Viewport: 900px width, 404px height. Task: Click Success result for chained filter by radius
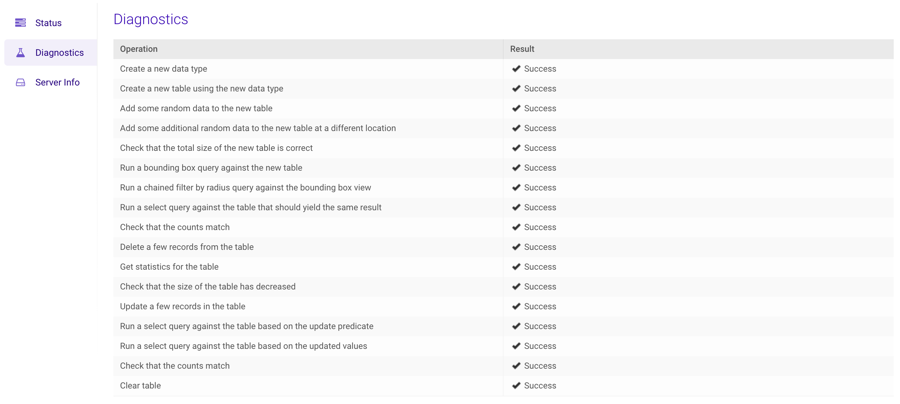pyautogui.click(x=540, y=188)
